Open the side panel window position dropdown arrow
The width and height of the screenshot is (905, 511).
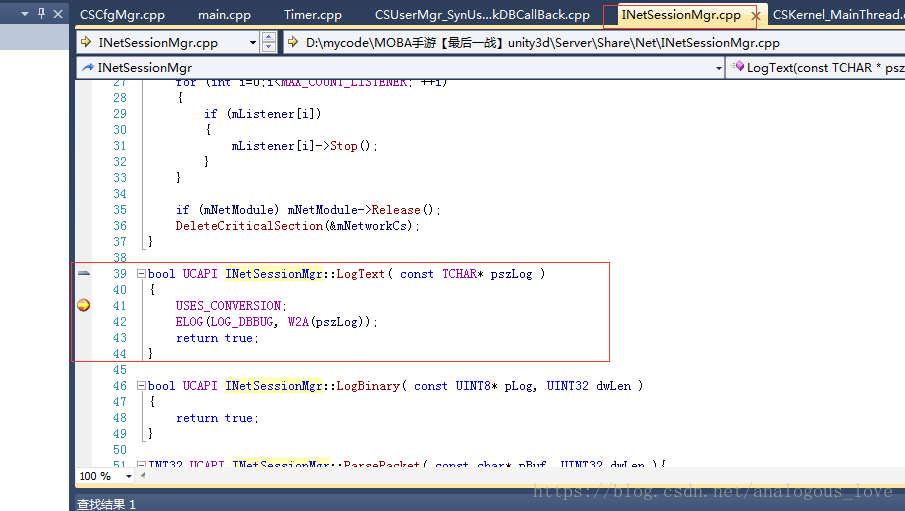(x=25, y=13)
